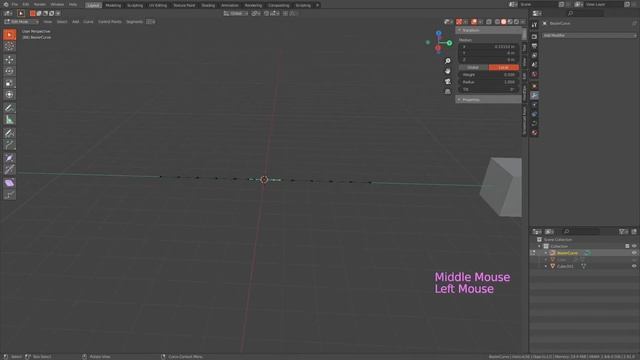Open the Modifier properties wrench tab
The width and height of the screenshot is (640, 360).
[x=534, y=96]
